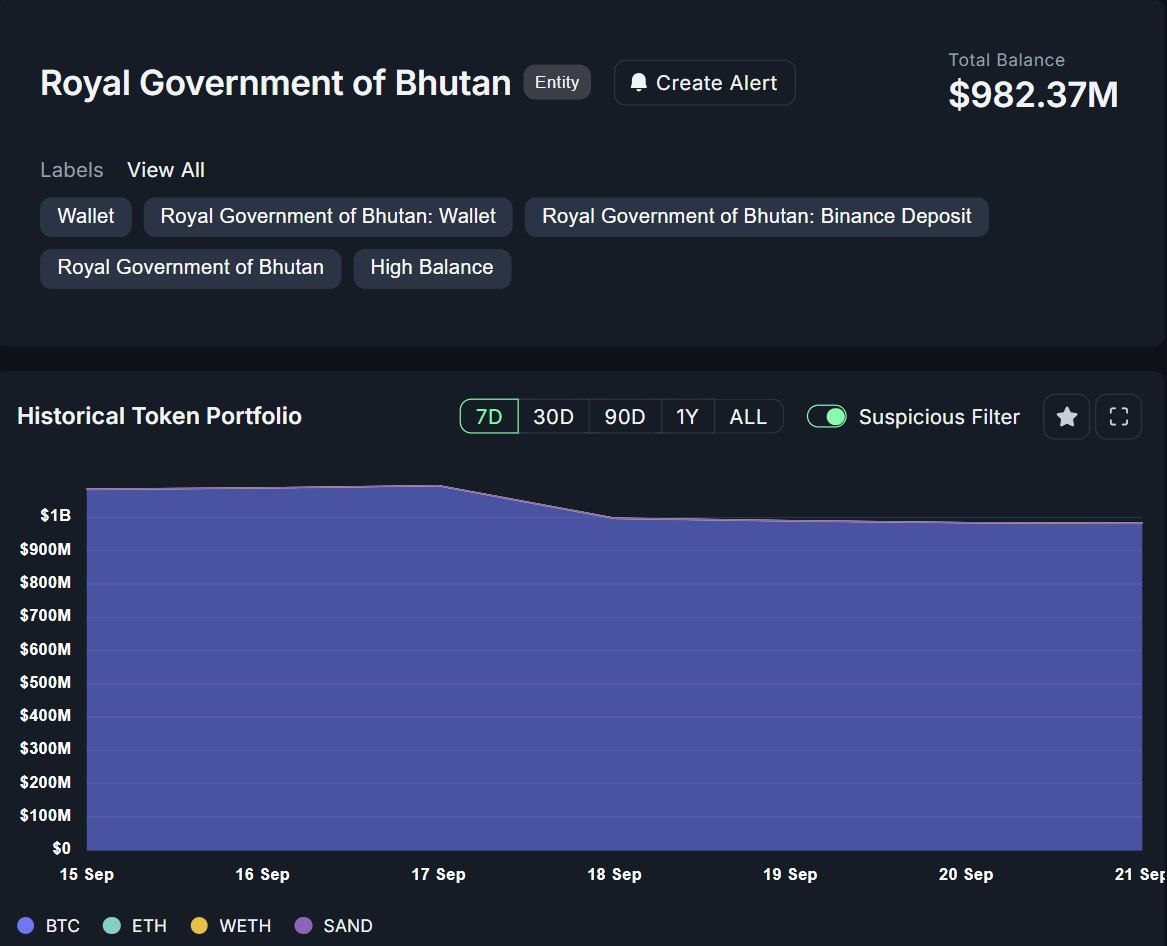The image size is (1167, 946).
Task: Click the High Balance label
Action: (432, 268)
